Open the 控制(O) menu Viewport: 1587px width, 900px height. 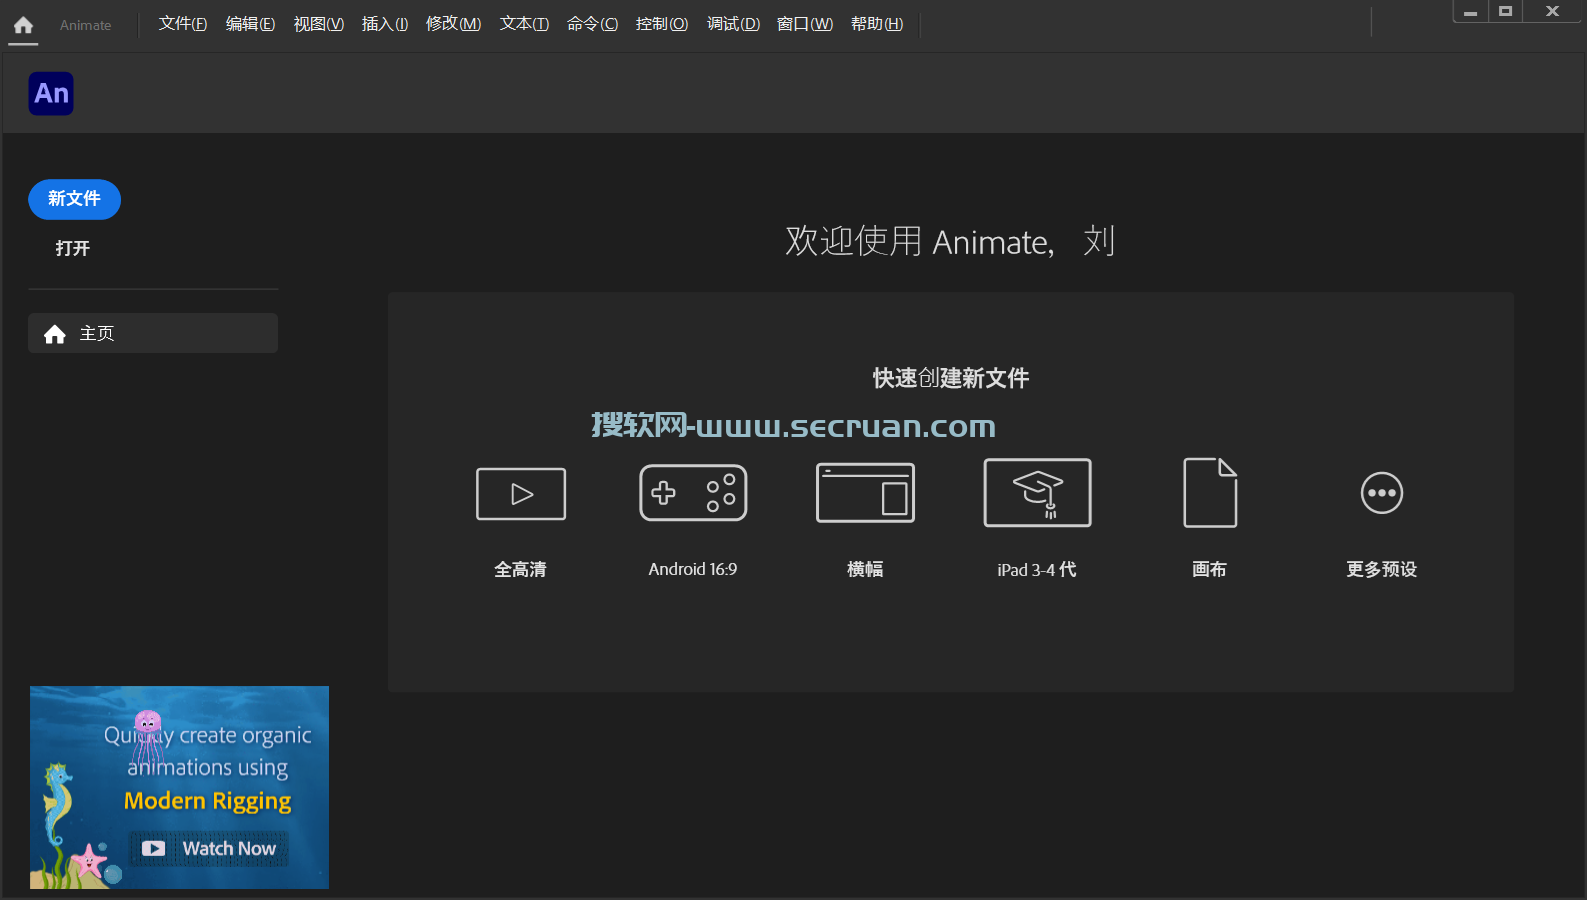click(x=661, y=24)
